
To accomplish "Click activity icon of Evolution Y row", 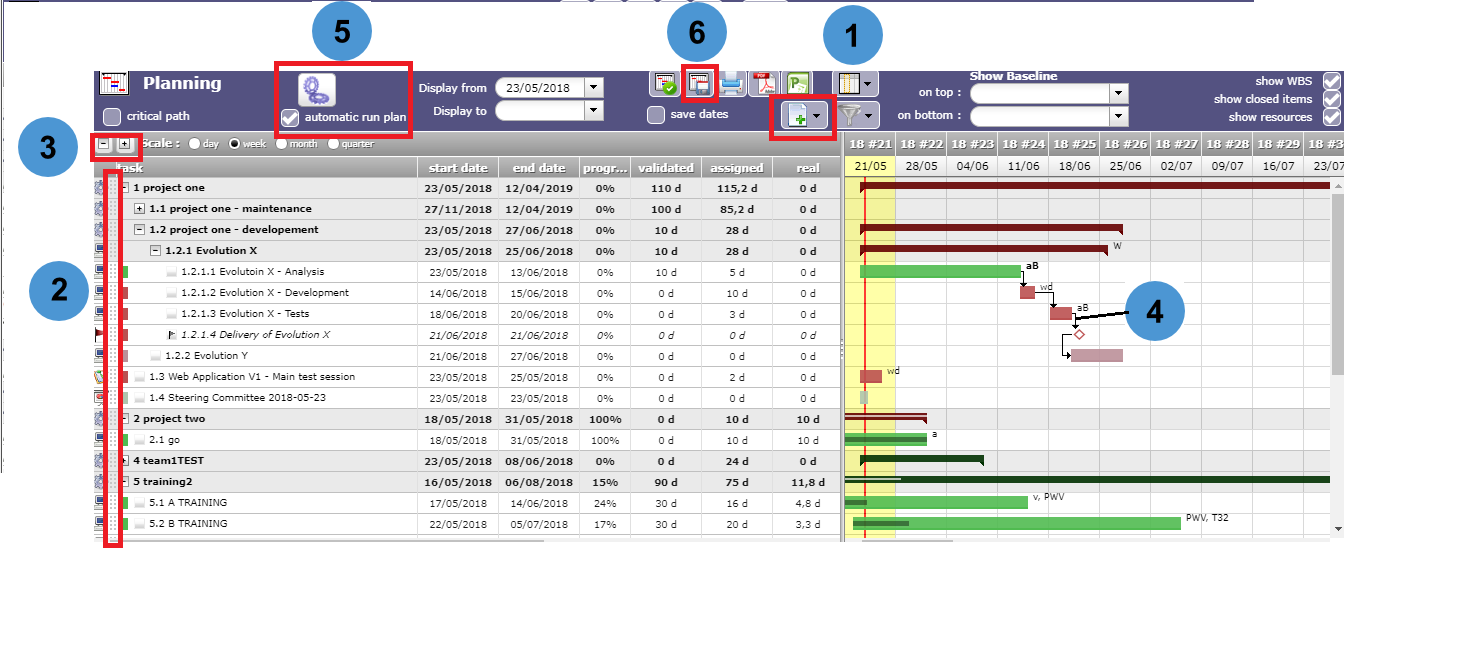I will 100,356.
